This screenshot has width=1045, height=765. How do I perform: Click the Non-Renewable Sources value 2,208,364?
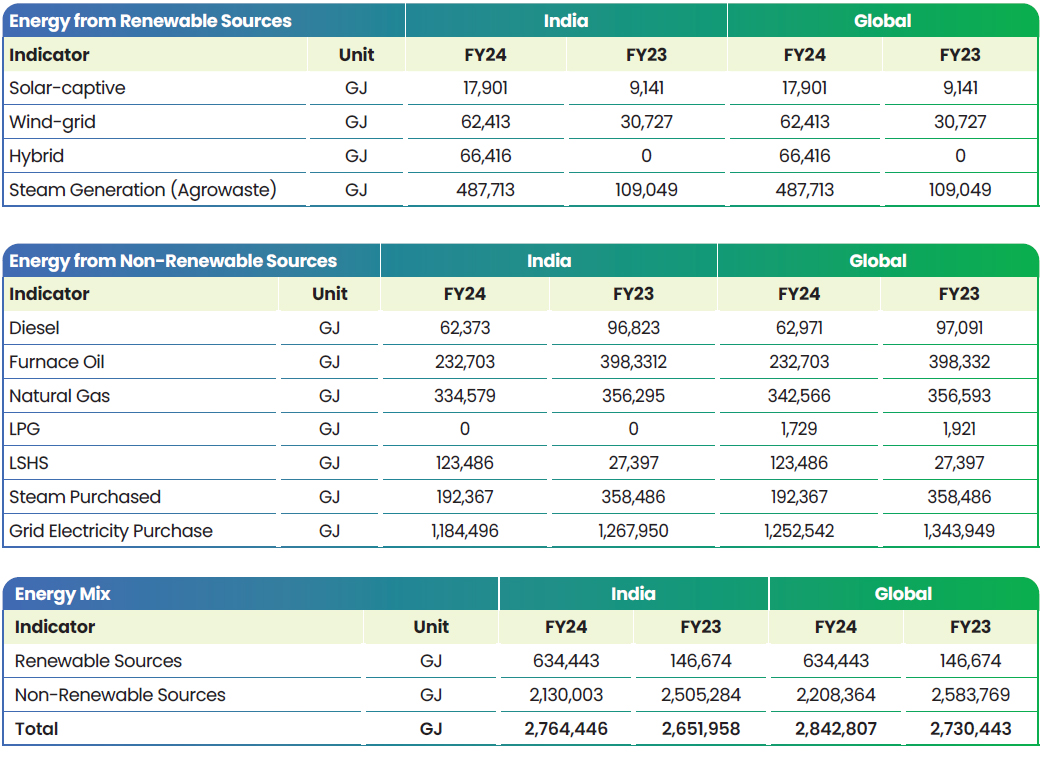pos(836,694)
